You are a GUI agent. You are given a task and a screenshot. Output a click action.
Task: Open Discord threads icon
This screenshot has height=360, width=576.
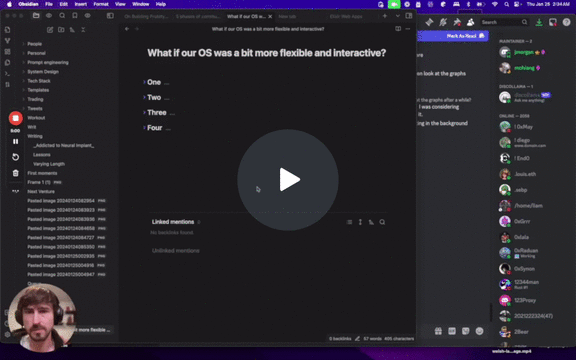(x=429, y=22)
